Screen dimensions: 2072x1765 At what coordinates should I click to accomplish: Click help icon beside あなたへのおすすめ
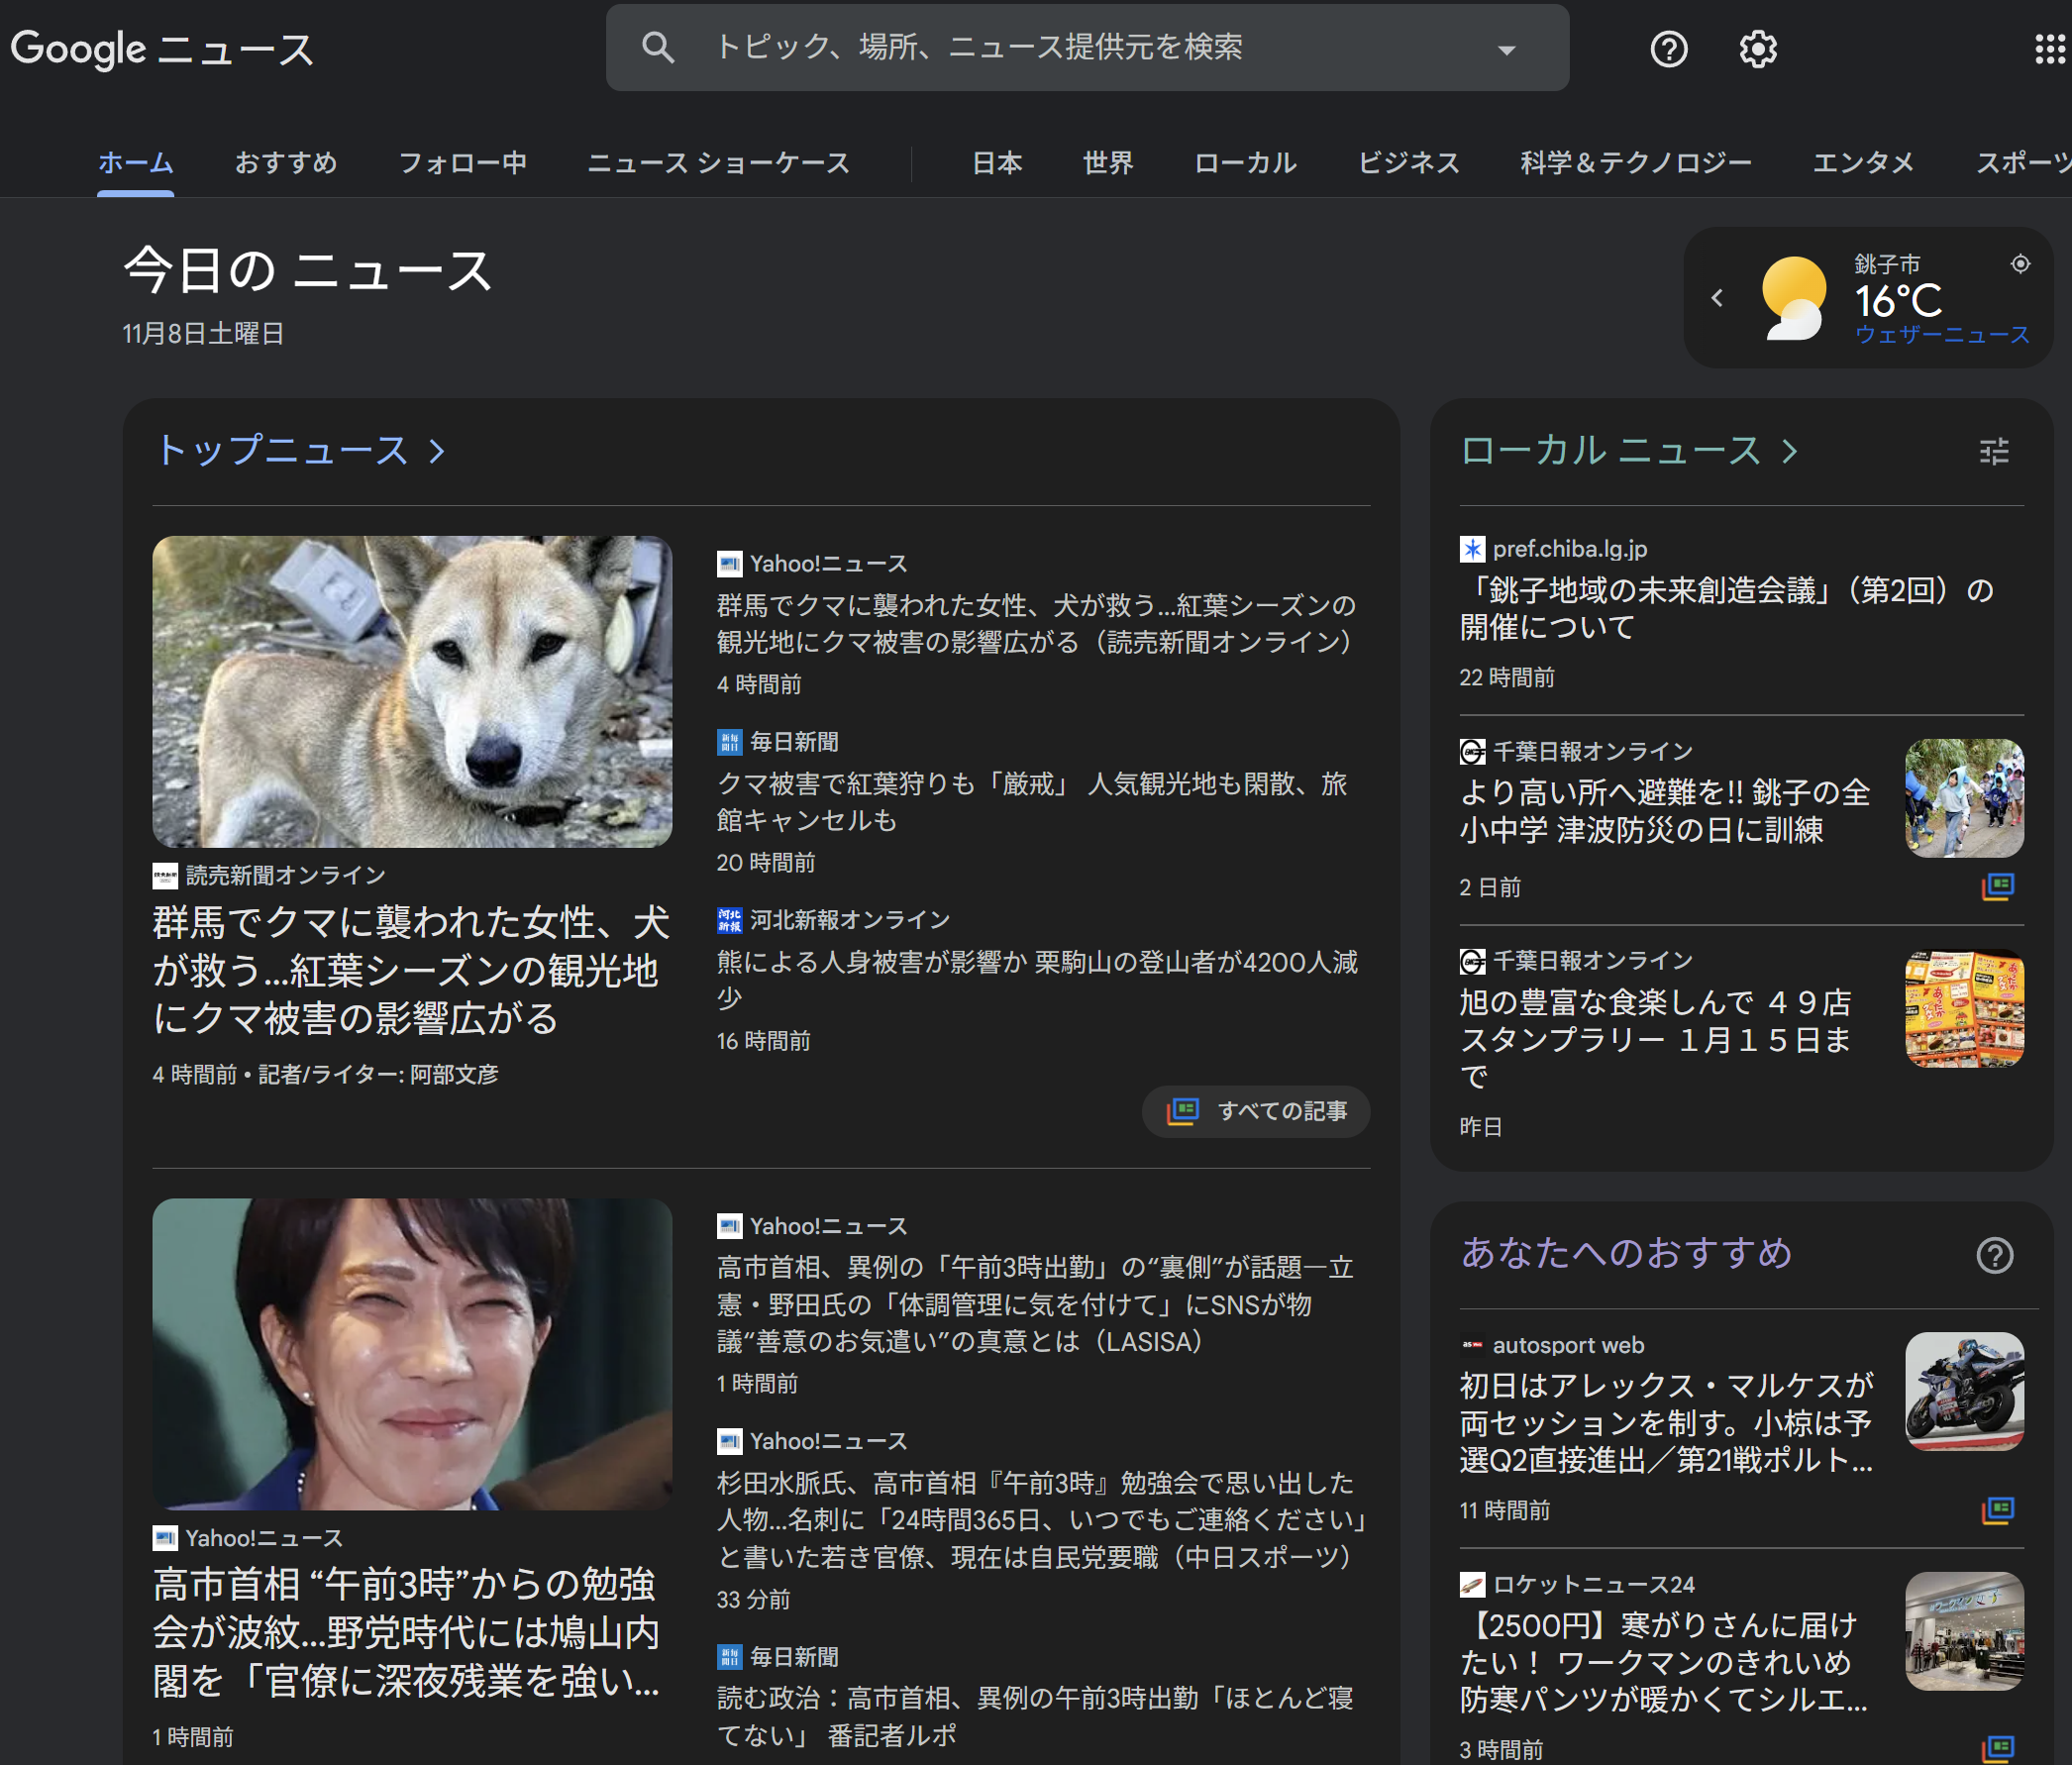[x=1994, y=1255]
